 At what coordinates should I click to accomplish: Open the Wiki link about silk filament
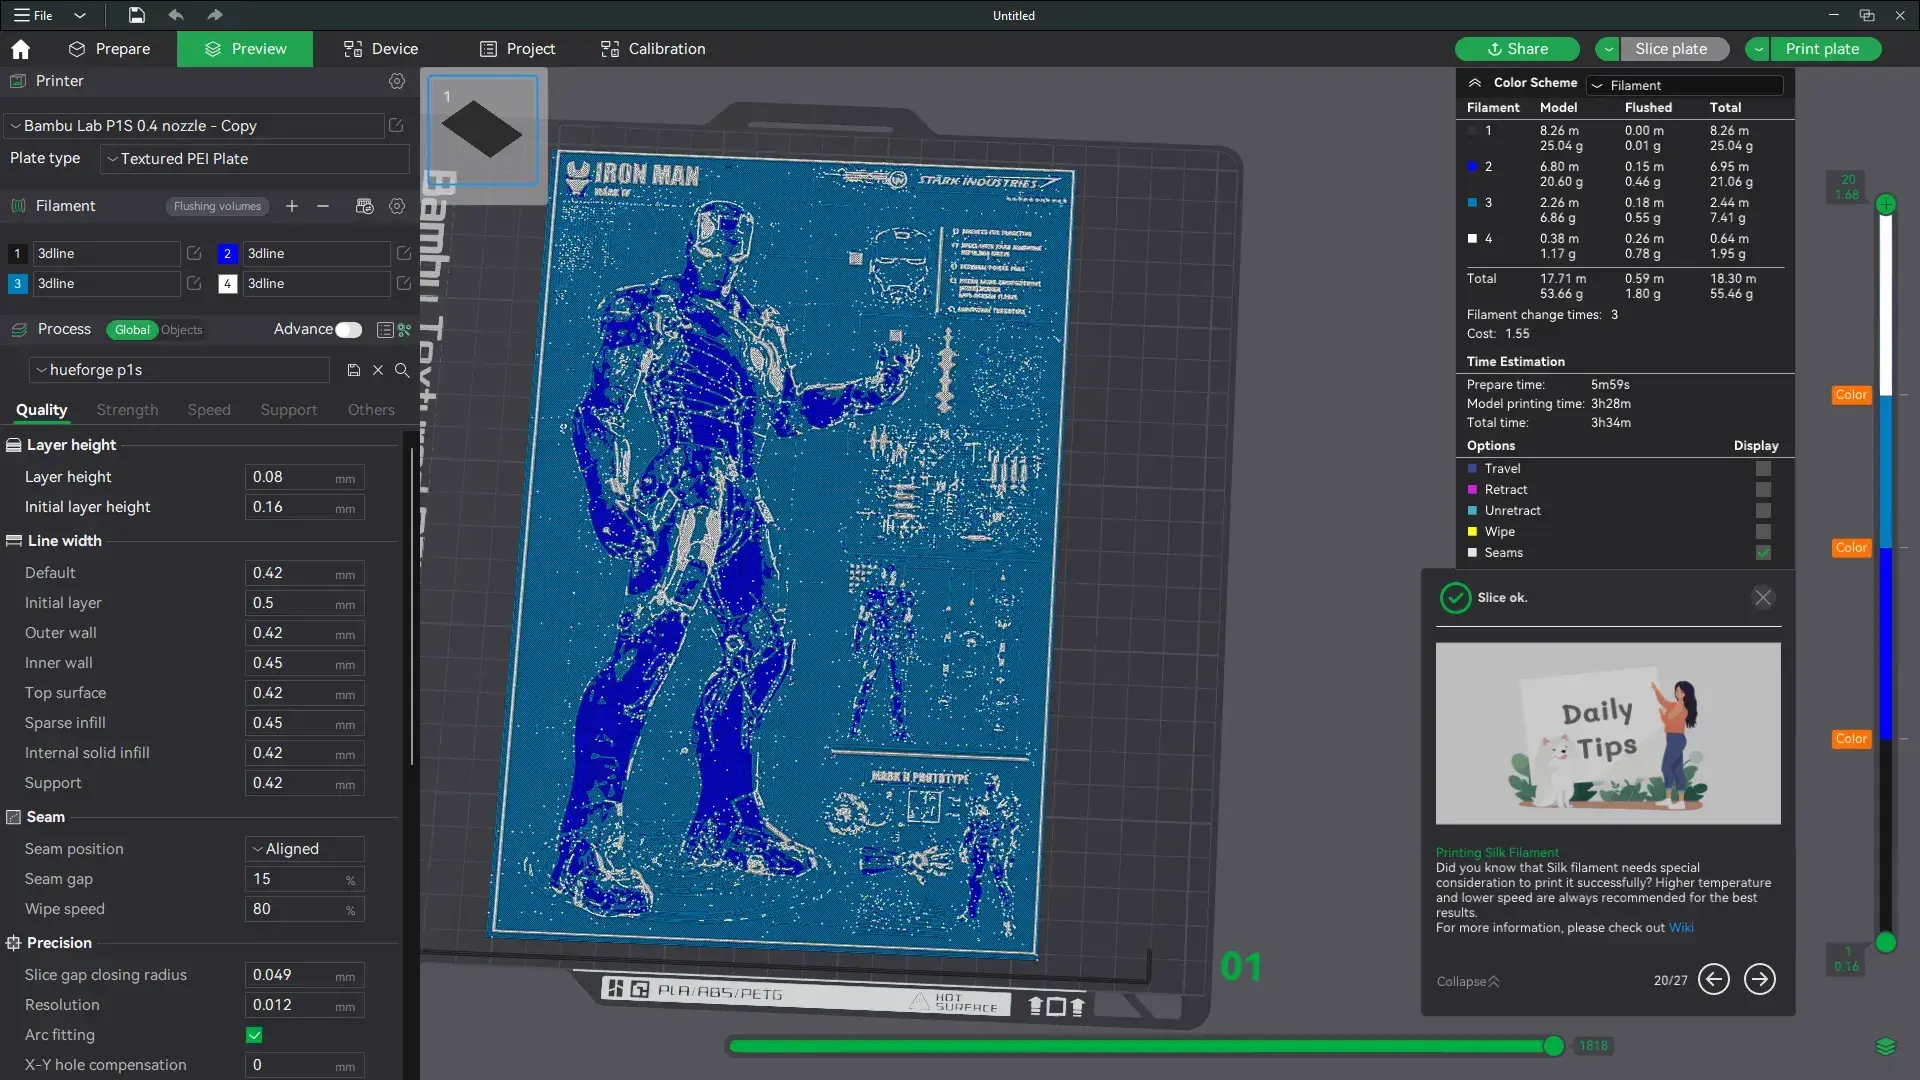tap(1680, 927)
